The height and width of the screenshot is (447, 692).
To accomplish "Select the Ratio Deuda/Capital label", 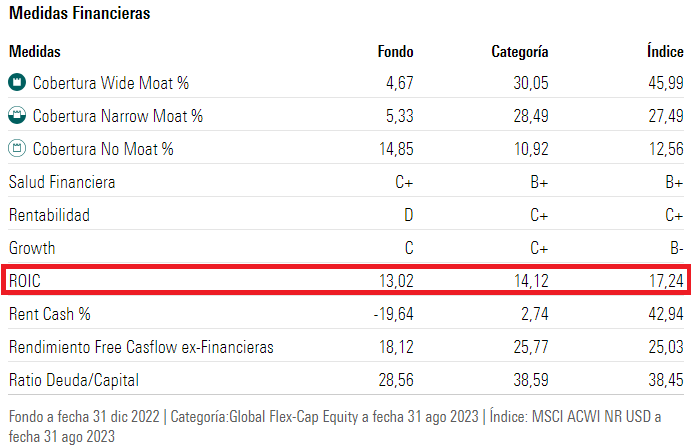I will (74, 380).
